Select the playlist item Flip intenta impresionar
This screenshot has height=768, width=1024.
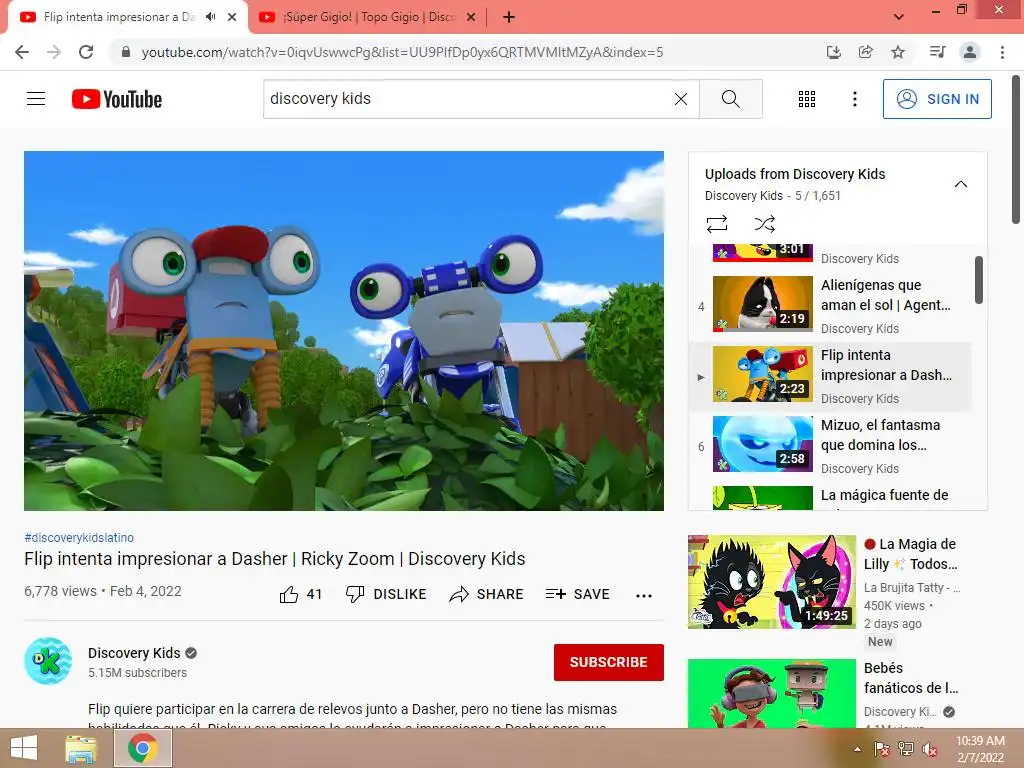(x=829, y=376)
